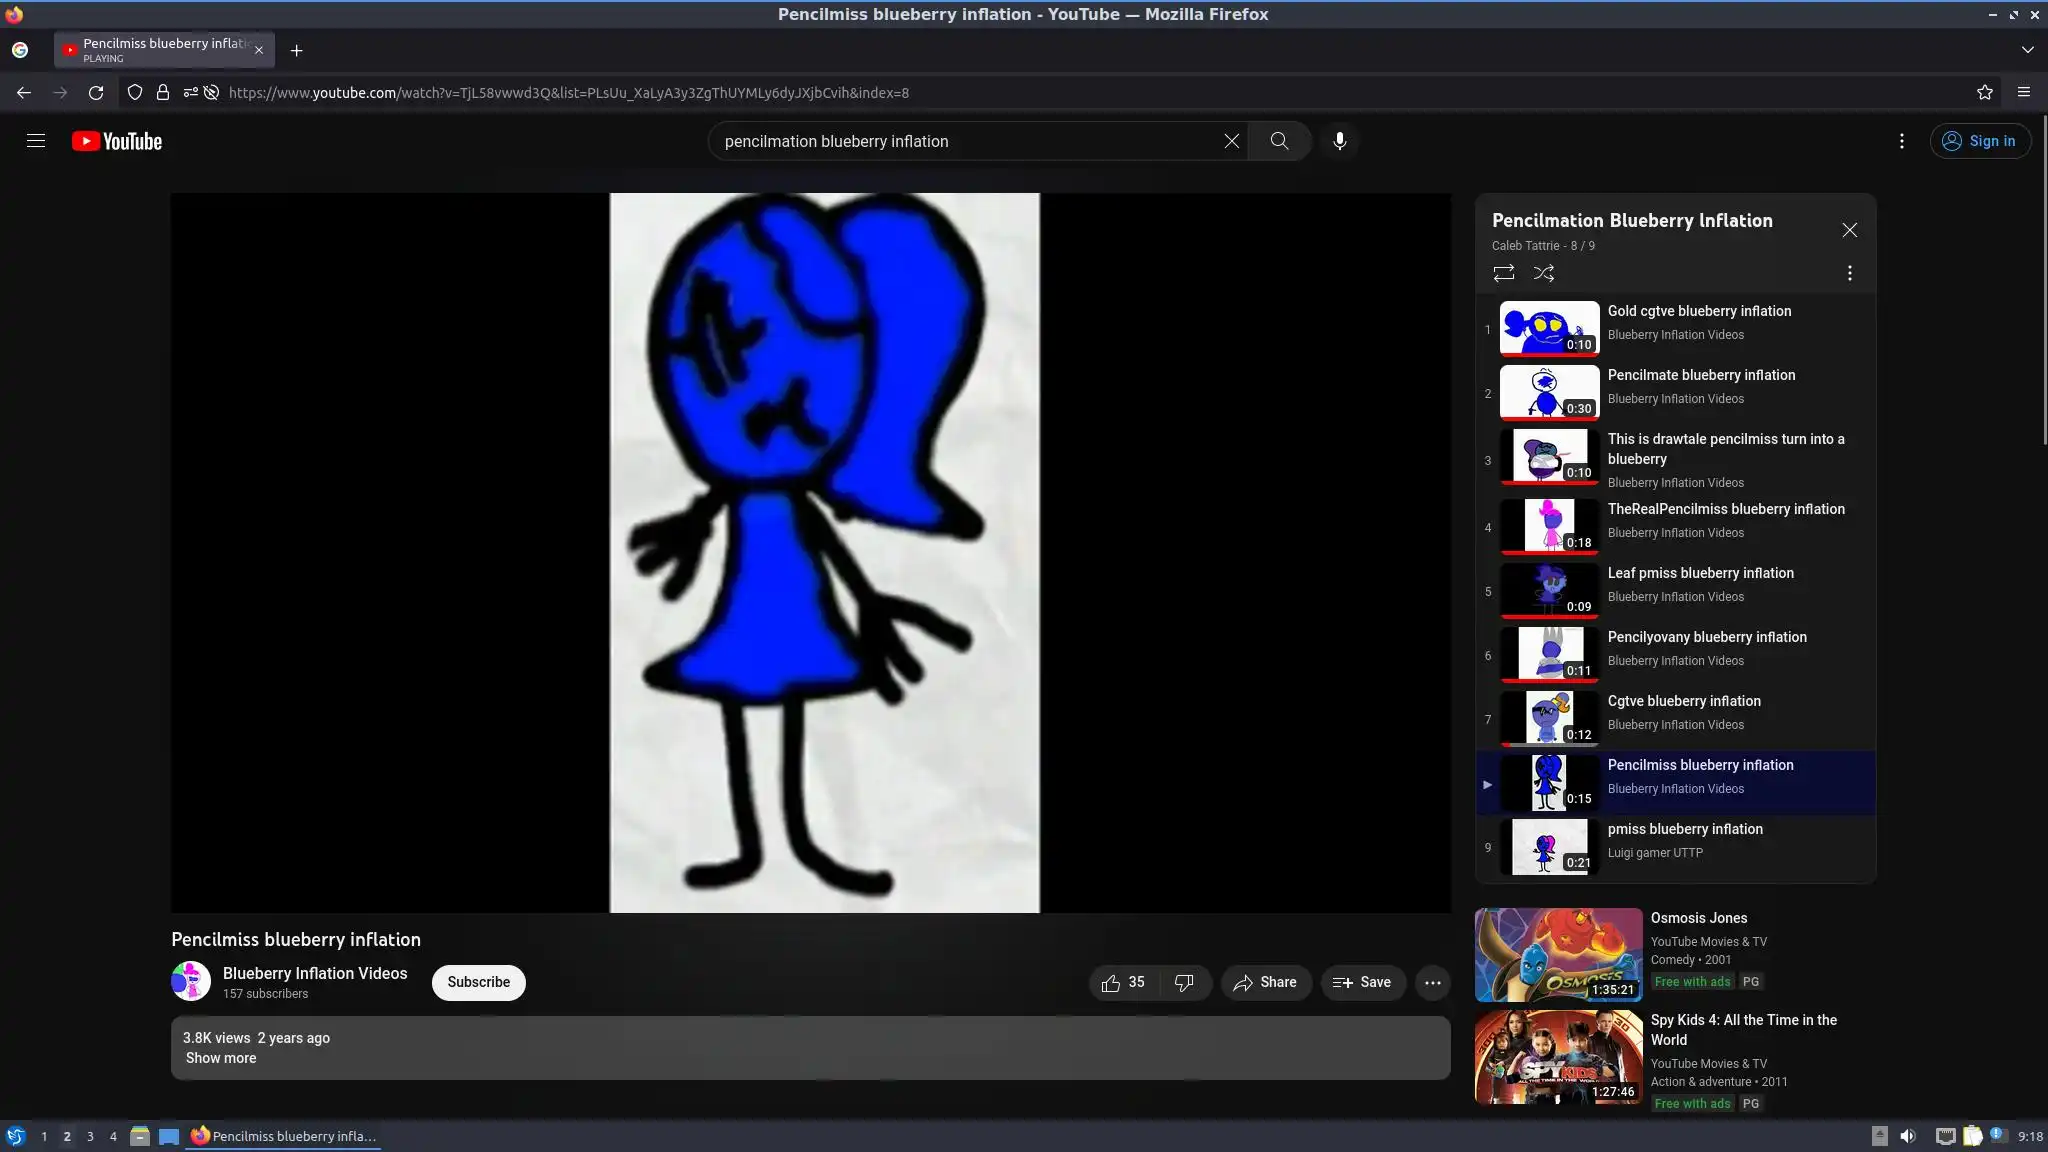2048x1152 pixels.
Task: Click the dislike thumbs down icon
Action: pyautogui.click(x=1184, y=983)
